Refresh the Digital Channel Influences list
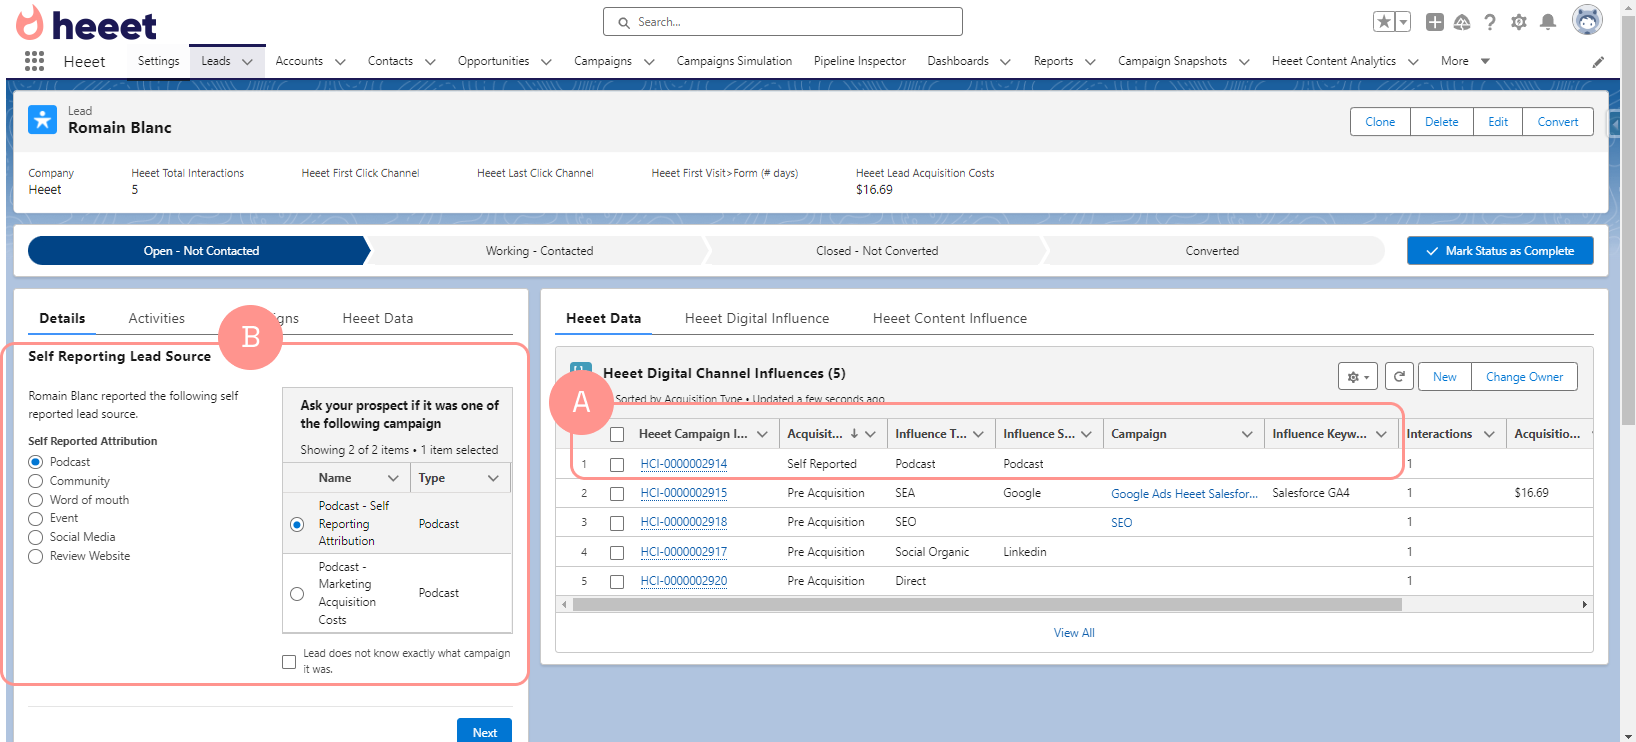Image resolution: width=1636 pixels, height=742 pixels. tap(1399, 377)
